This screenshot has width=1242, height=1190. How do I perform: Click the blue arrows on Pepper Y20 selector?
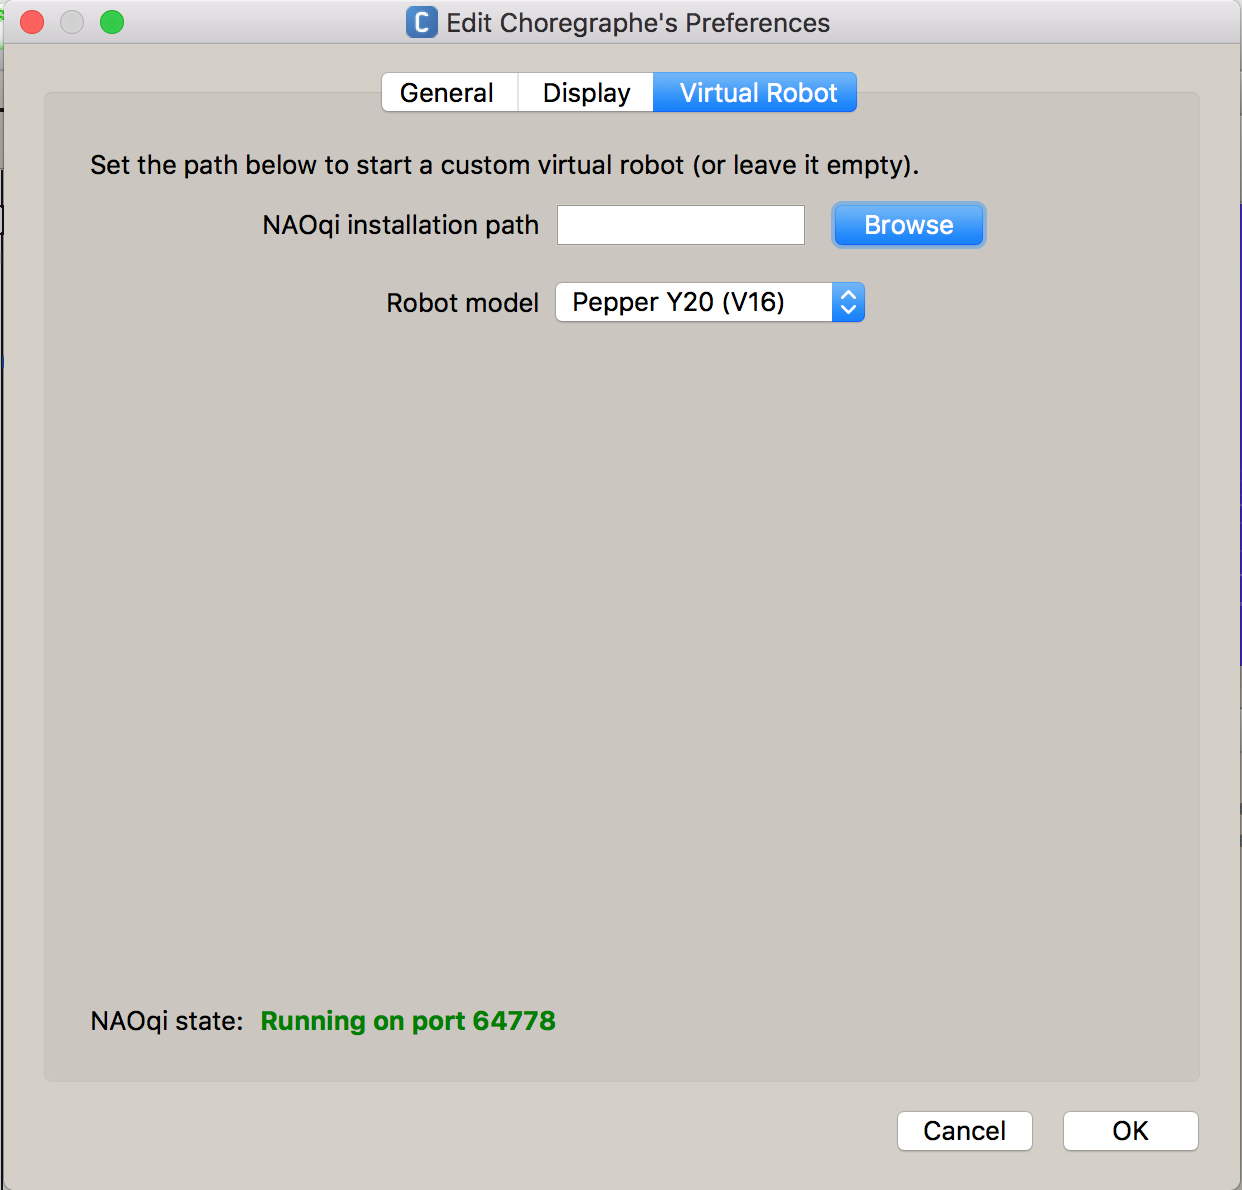tap(848, 302)
